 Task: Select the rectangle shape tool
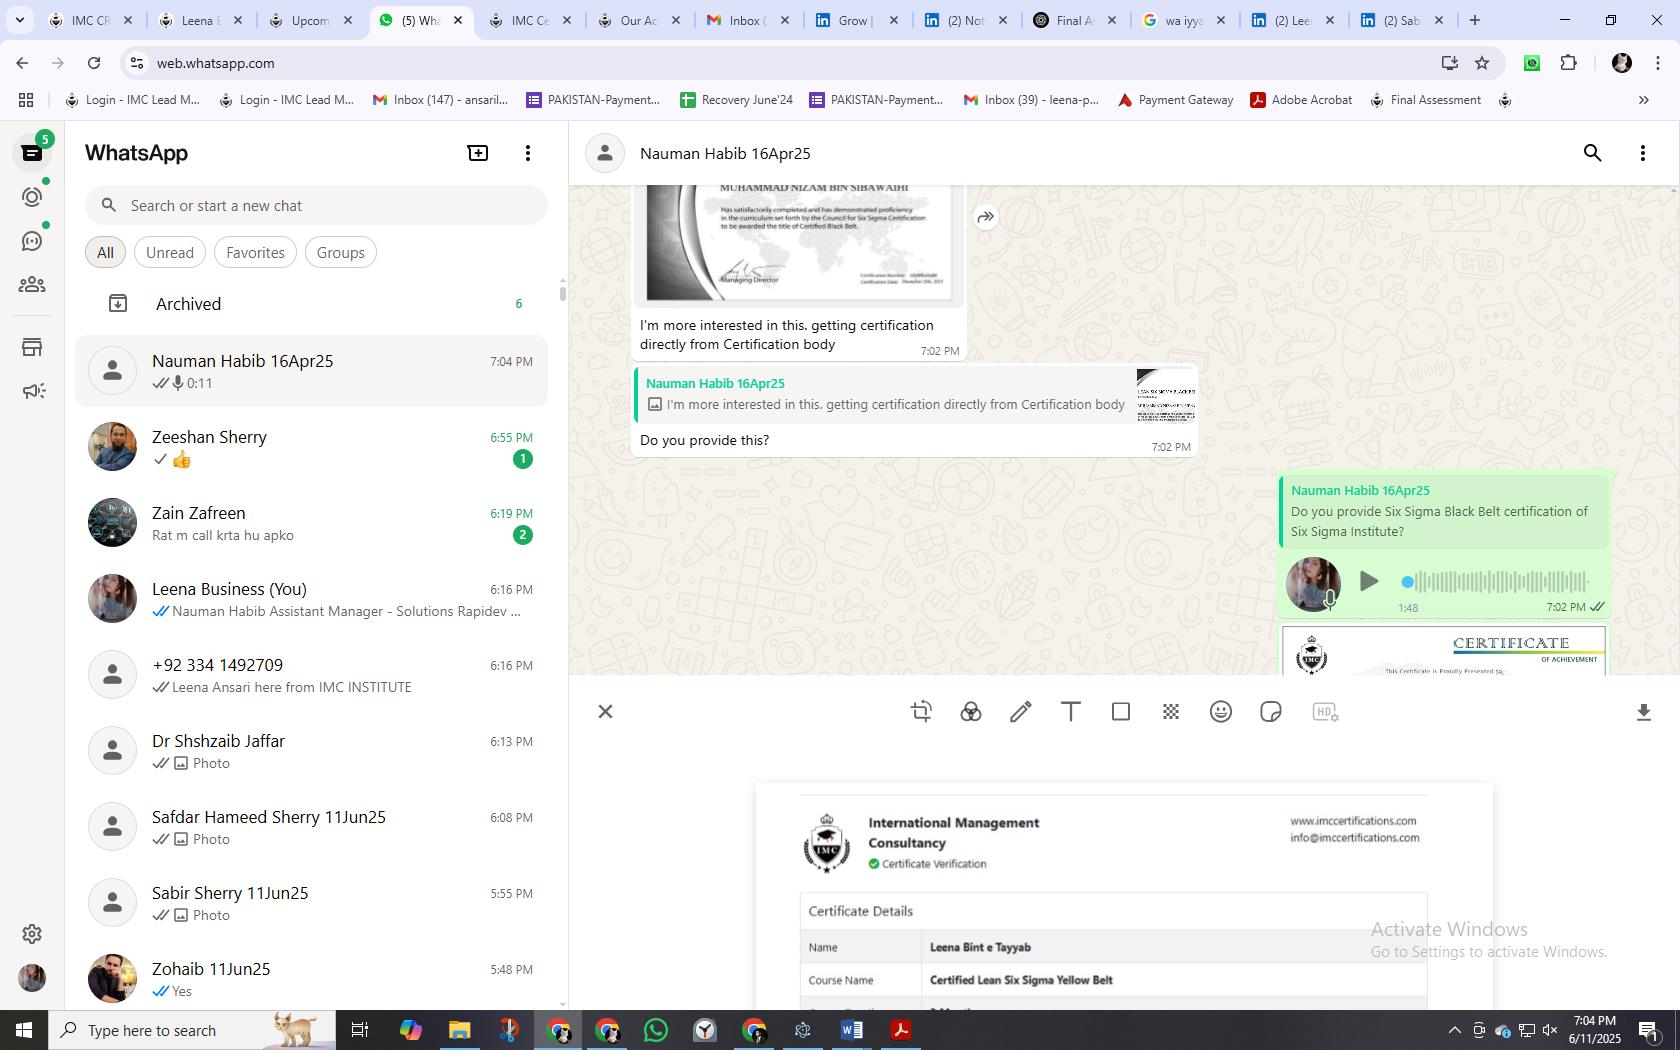point(1121,711)
